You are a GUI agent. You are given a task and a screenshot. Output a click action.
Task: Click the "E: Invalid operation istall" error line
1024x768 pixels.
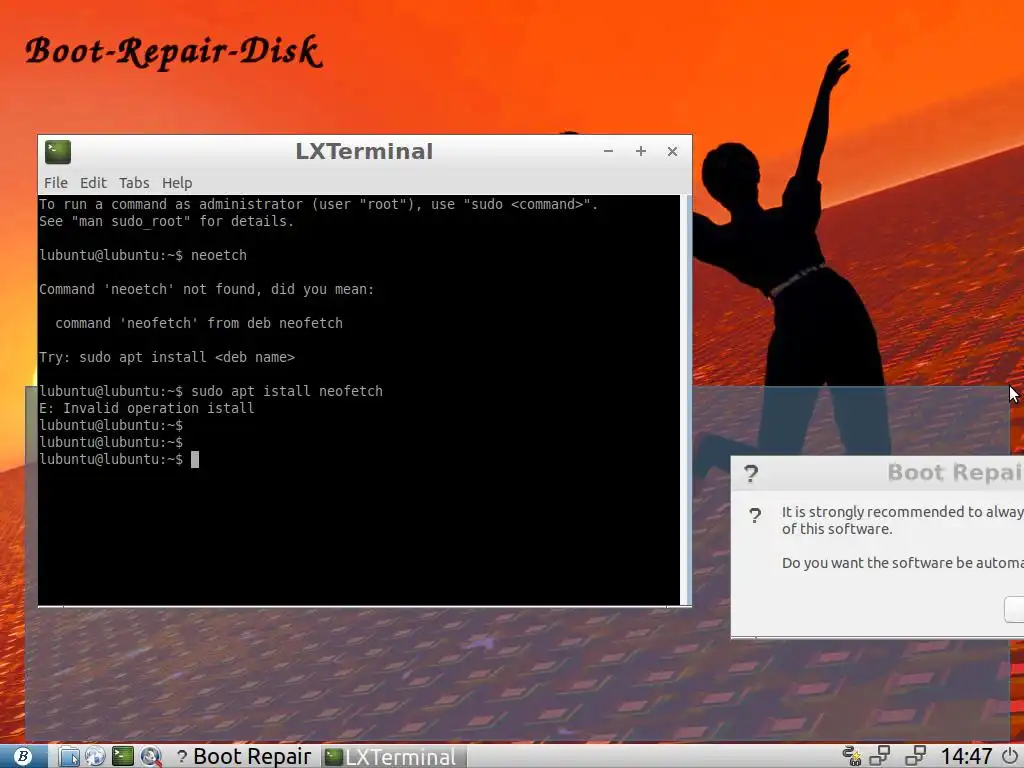147,408
